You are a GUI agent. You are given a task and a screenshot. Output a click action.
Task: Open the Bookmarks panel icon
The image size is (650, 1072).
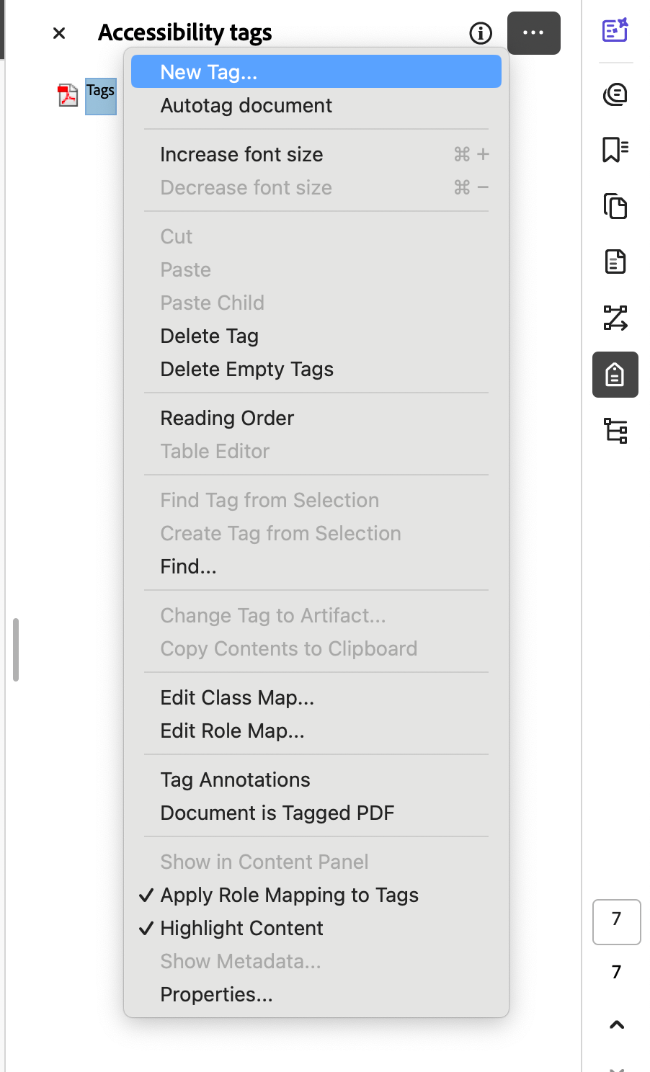click(614, 149)
